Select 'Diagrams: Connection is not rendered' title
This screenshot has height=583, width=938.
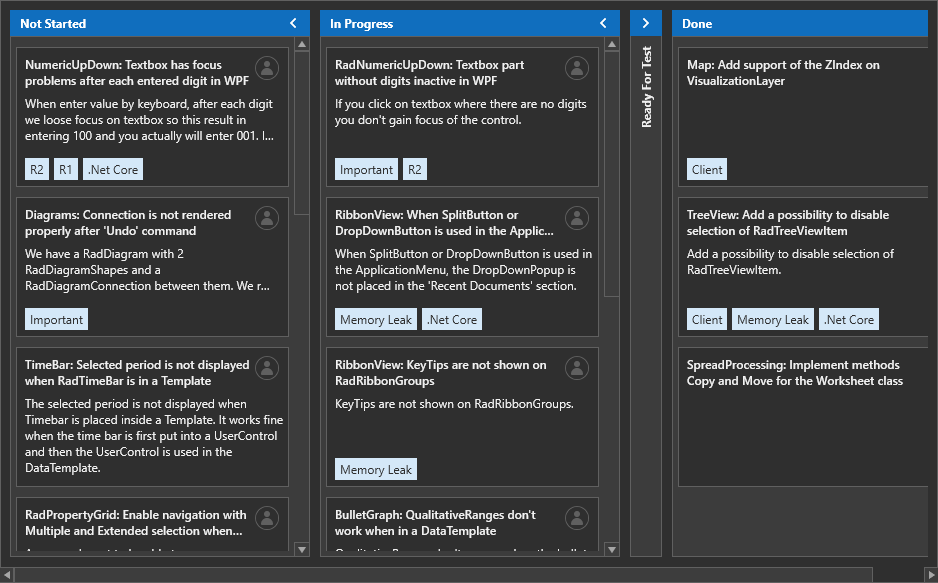[128, 222]
